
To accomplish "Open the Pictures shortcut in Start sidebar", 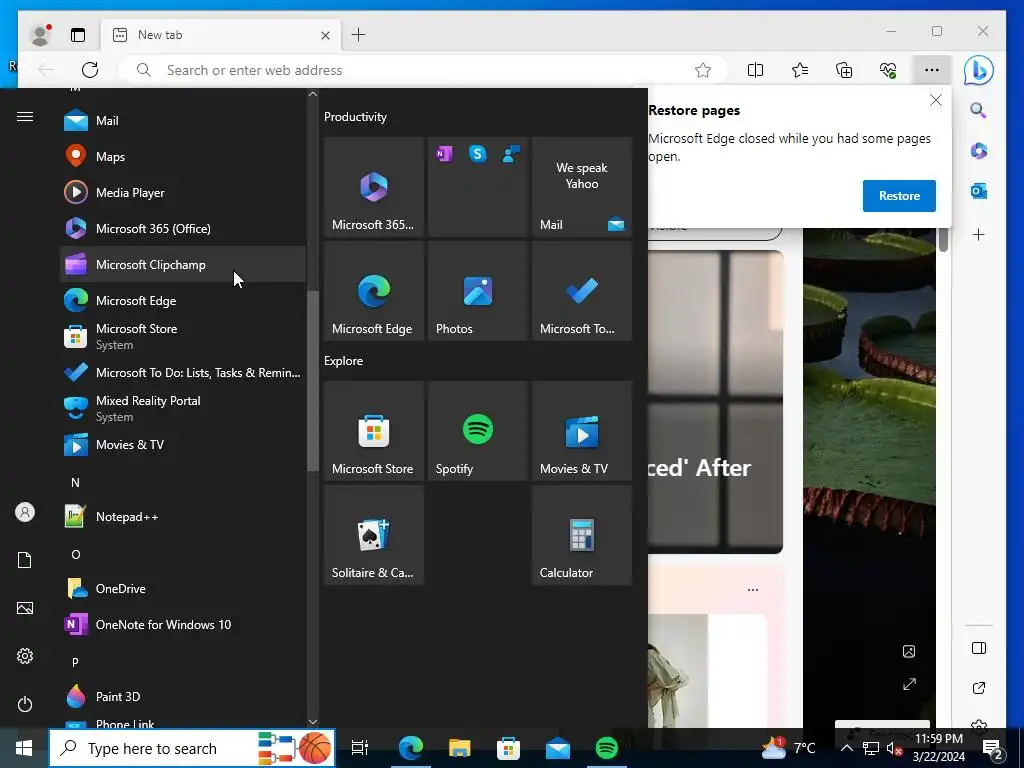I will pos(25,608).
